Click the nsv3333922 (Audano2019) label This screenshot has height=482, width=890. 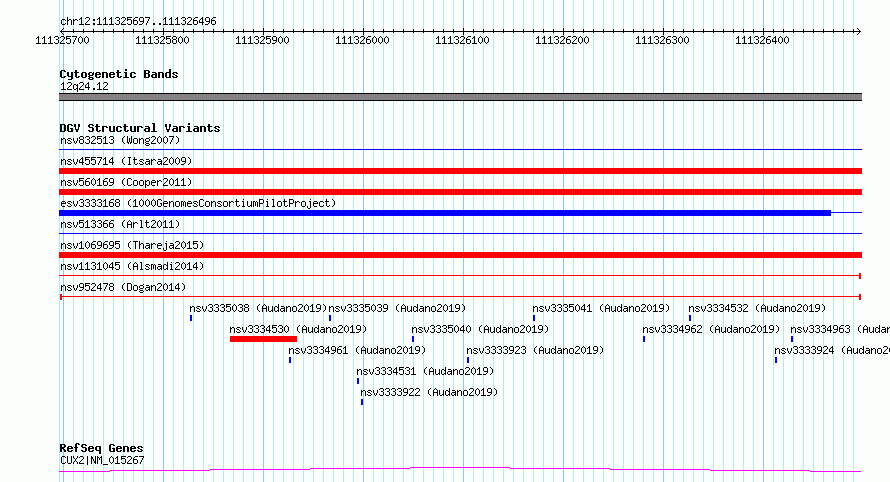(x=429, y=392)
